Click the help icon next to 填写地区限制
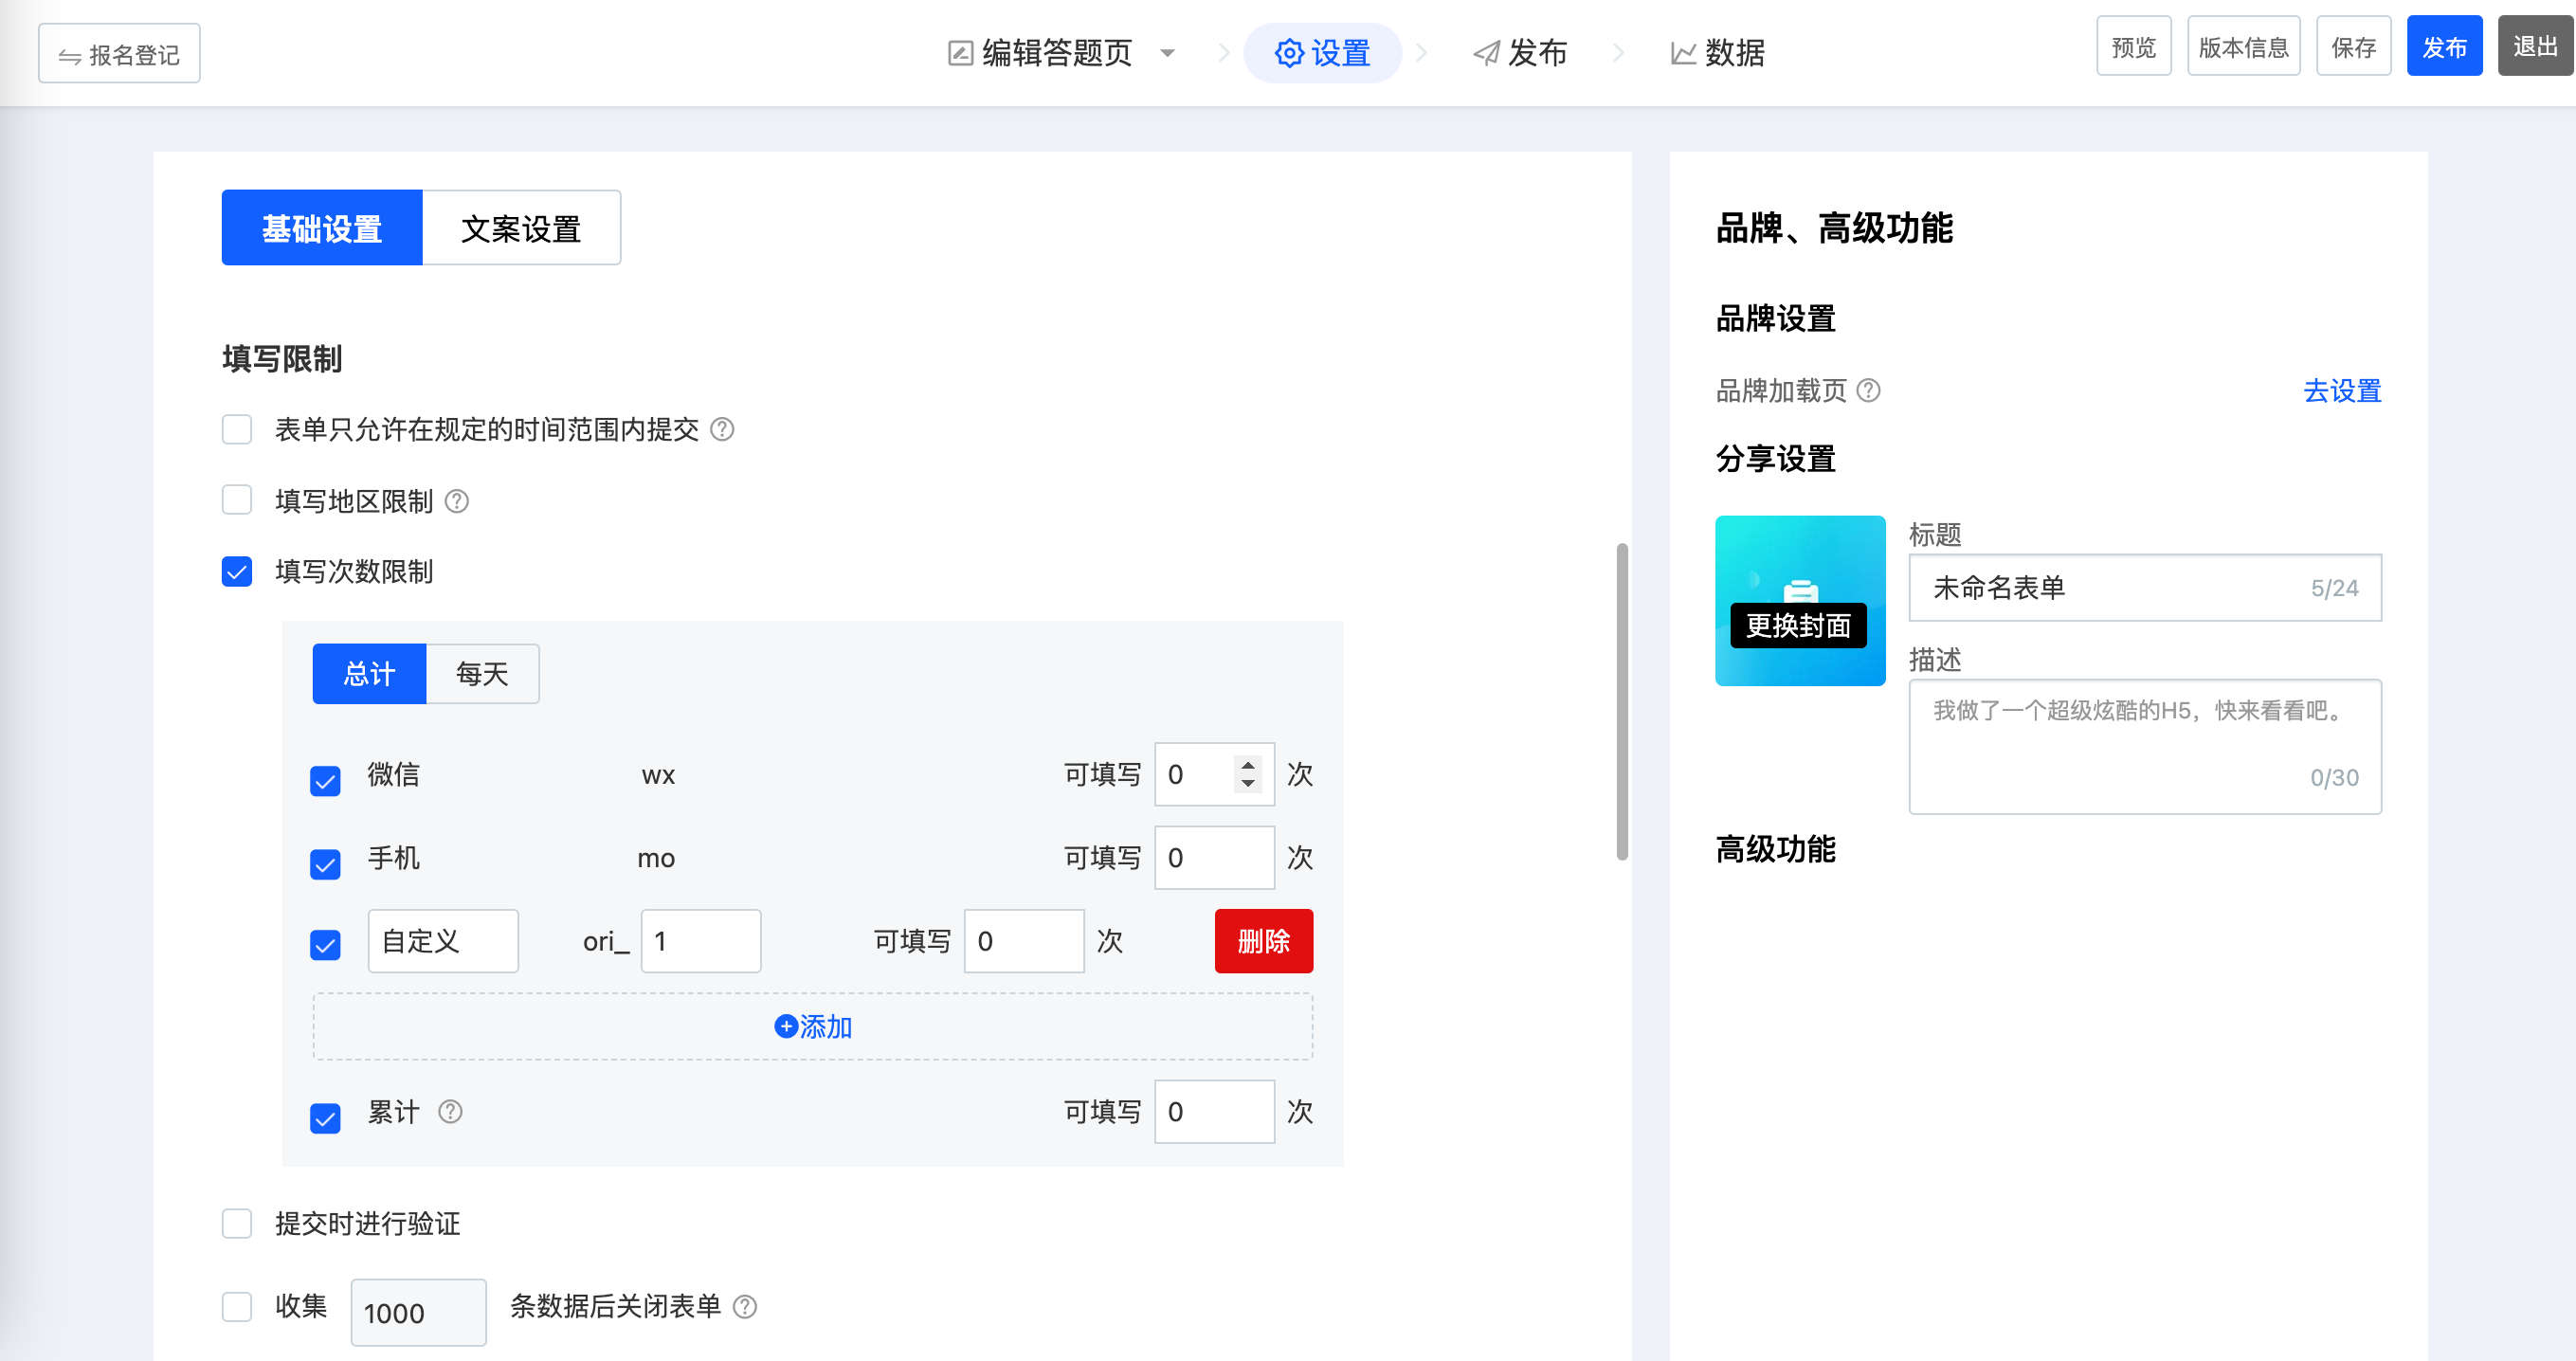The image size is (2576, 1361). pos(457,501)
